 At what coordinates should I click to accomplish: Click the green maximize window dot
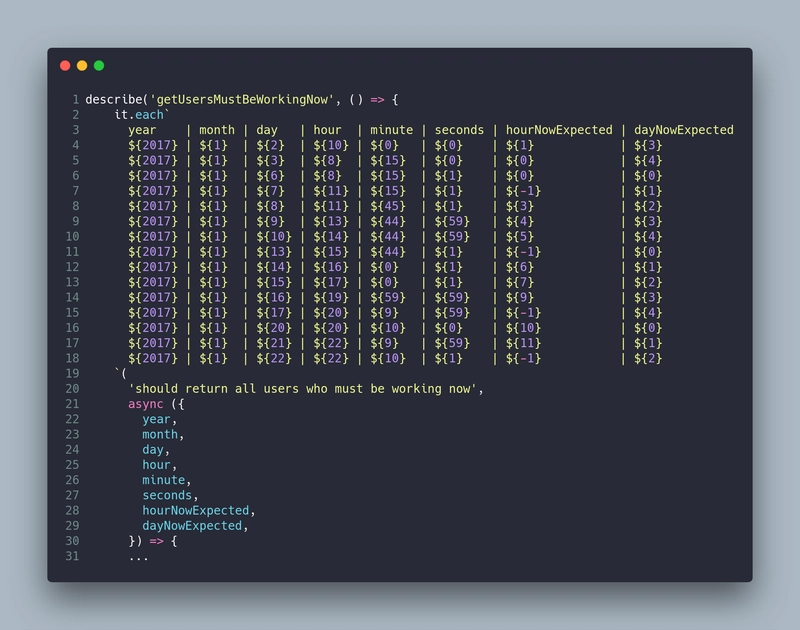point(99,65)
